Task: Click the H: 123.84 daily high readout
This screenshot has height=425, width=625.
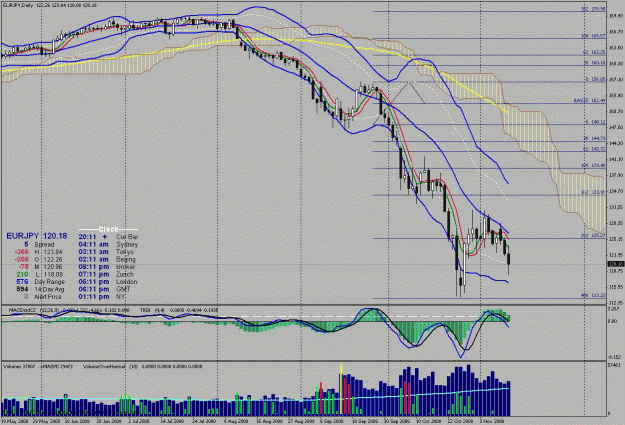Action: 39,252
